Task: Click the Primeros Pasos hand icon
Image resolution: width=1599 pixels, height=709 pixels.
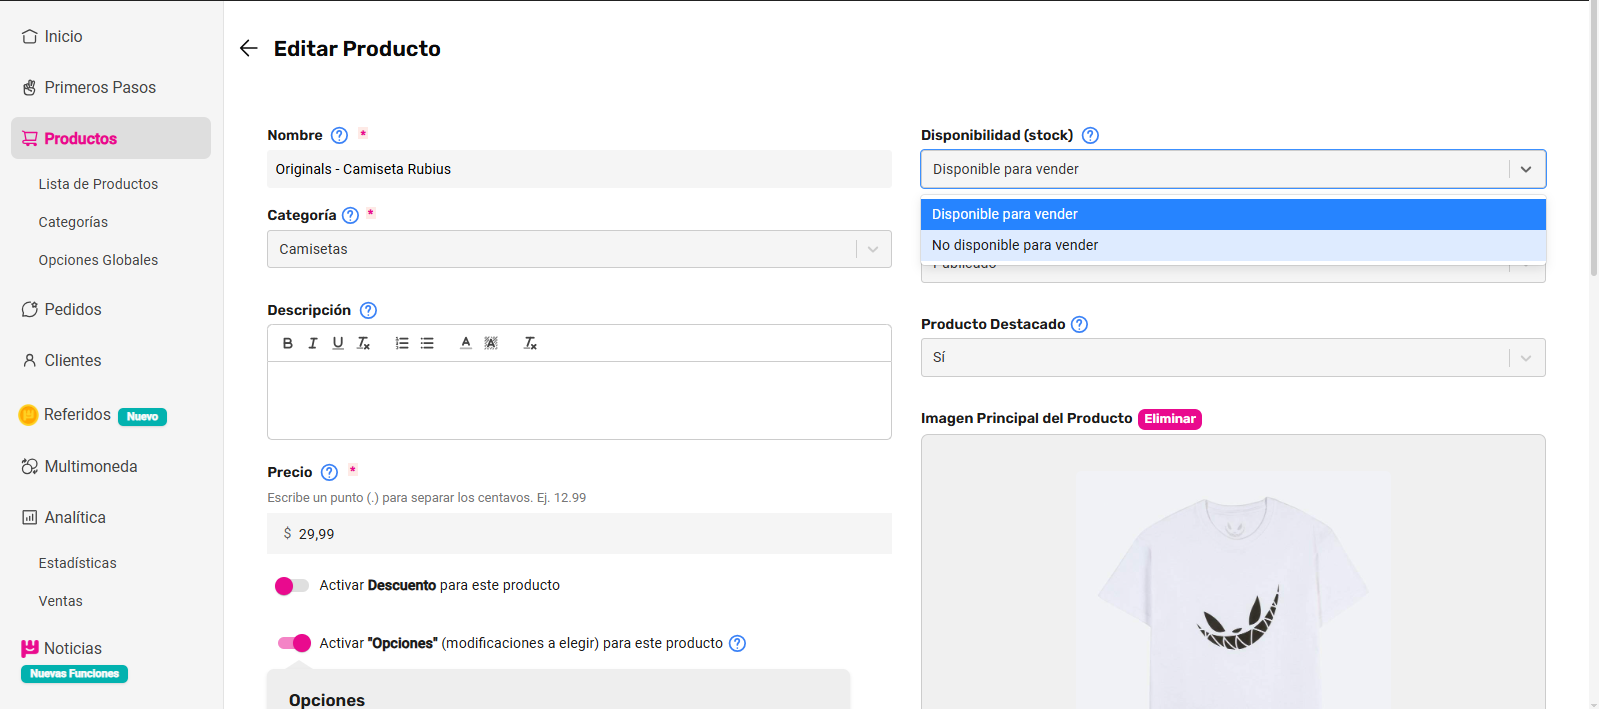Action: [30, 88]
